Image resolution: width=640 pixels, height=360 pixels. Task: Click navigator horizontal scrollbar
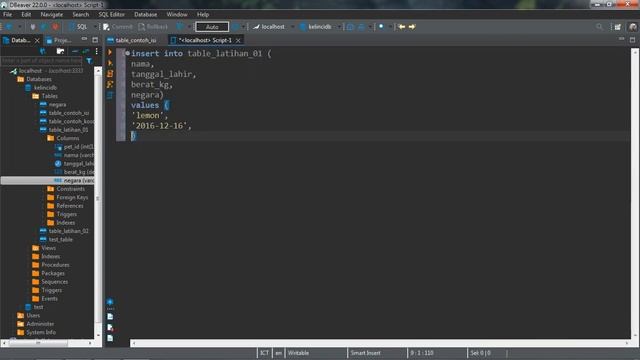click(47, 343)
